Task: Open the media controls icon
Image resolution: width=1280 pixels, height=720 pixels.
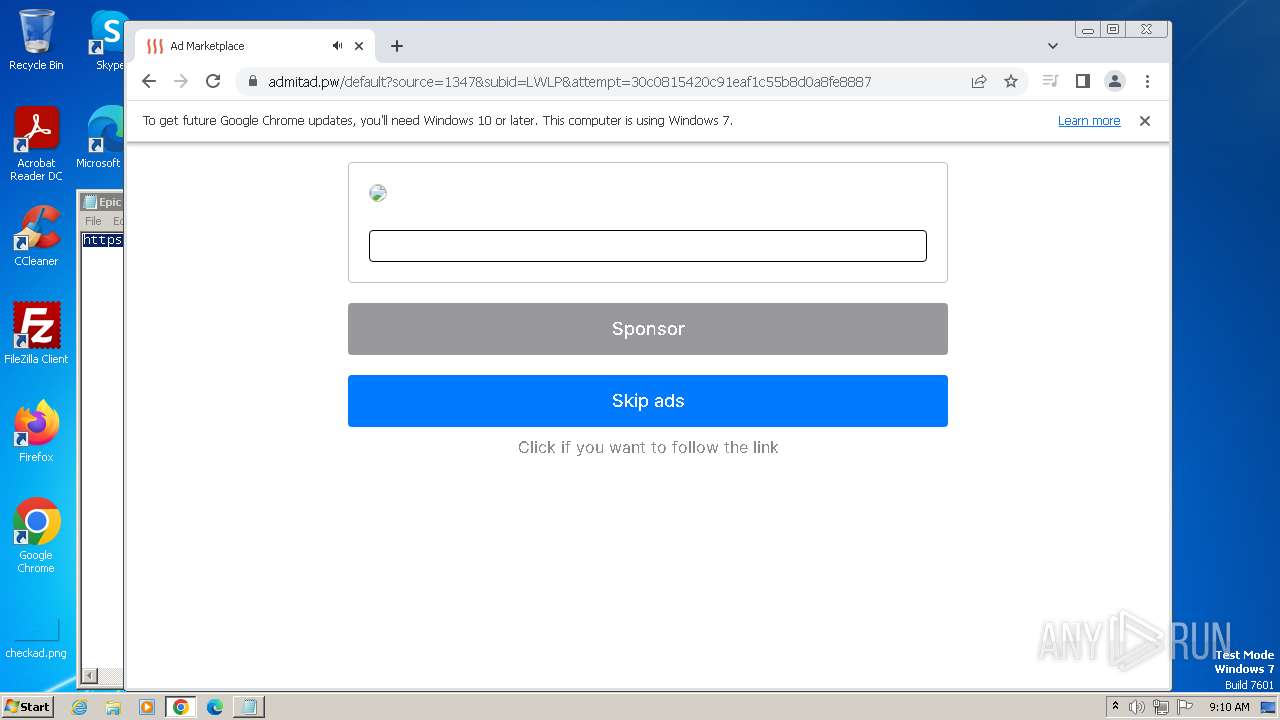Action: pyautogui.click(x=1050, y=81)
